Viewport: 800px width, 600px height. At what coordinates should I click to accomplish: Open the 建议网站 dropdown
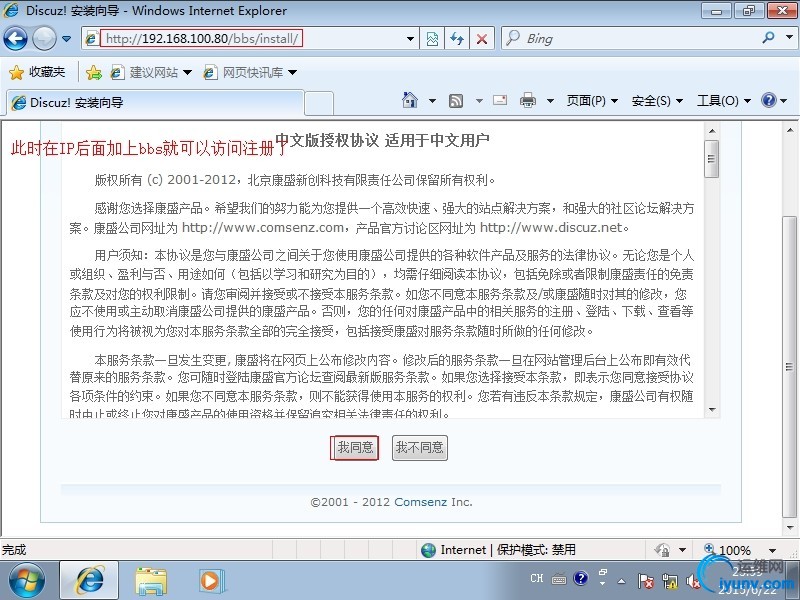152,72
